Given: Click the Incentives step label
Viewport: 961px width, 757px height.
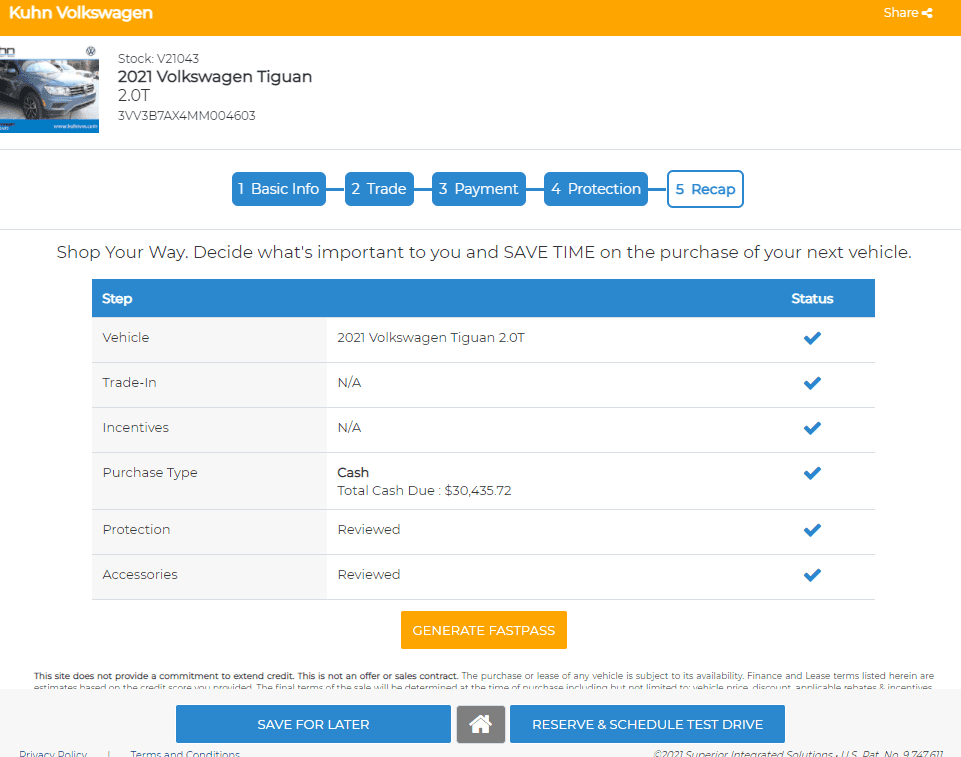Looking at the screenshot, I should coord(135,428).
